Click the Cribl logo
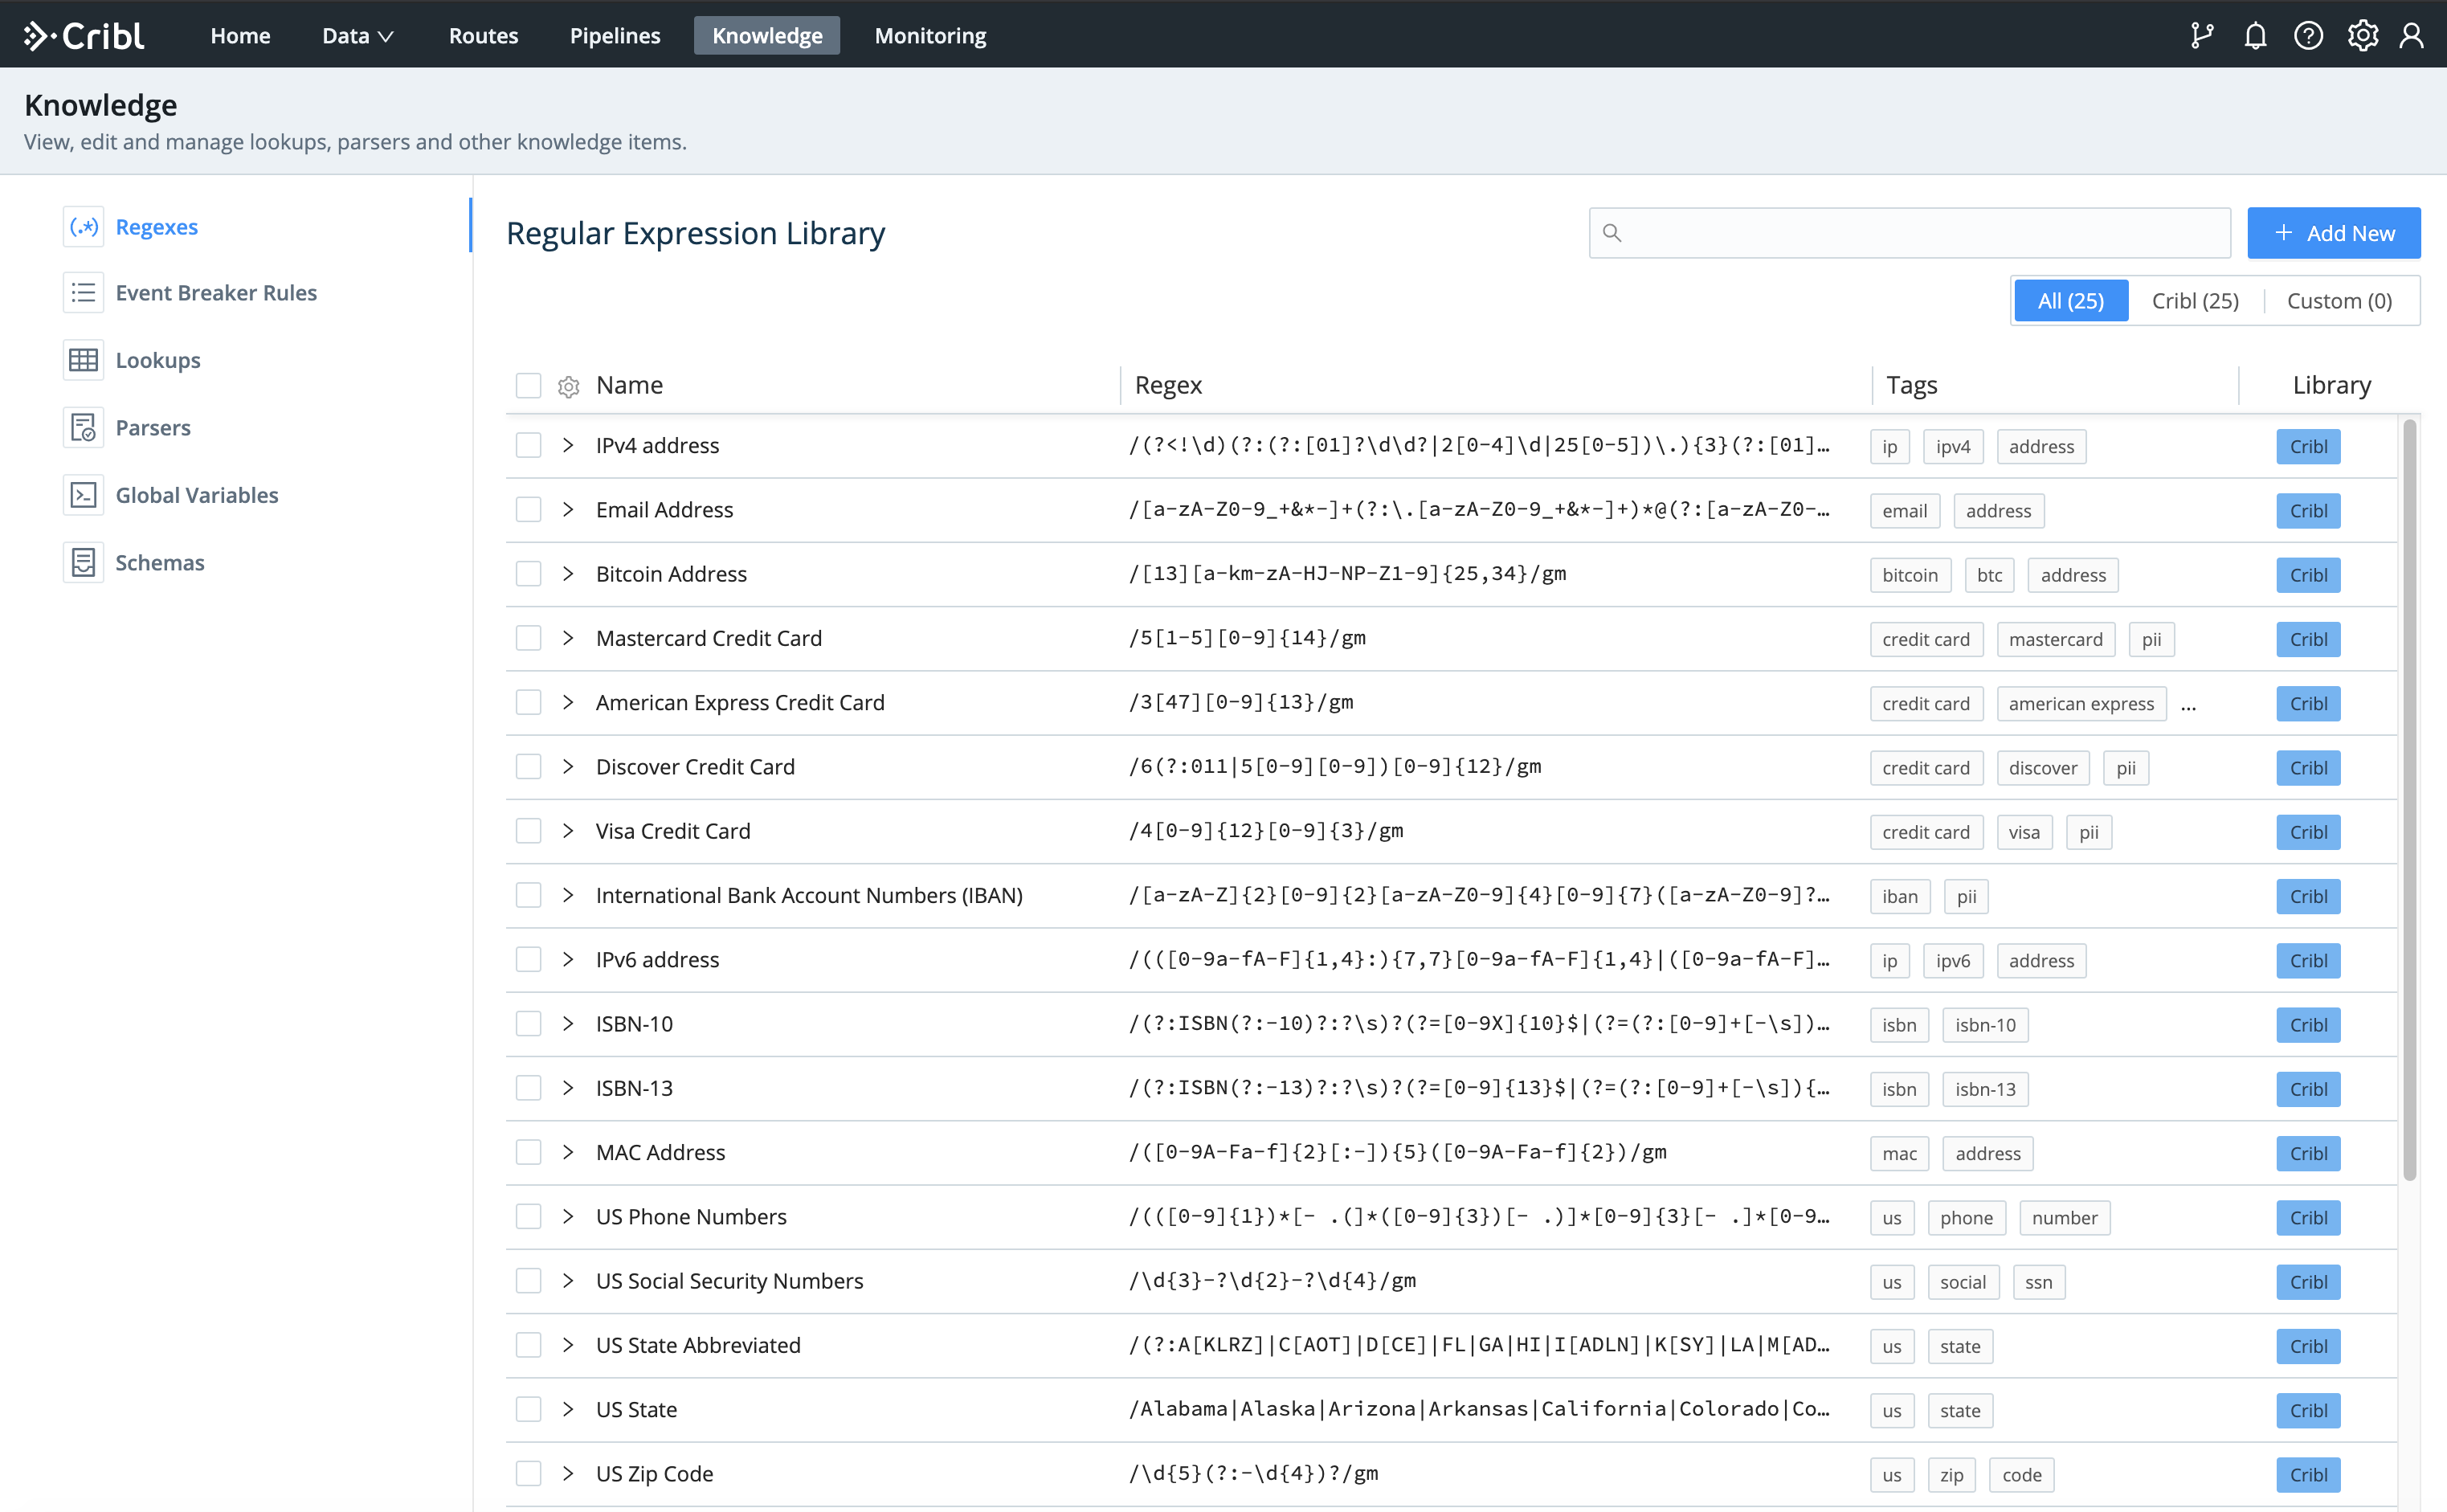Image resolution: width=2447 pixels, height=1512 pixels. 84,36
